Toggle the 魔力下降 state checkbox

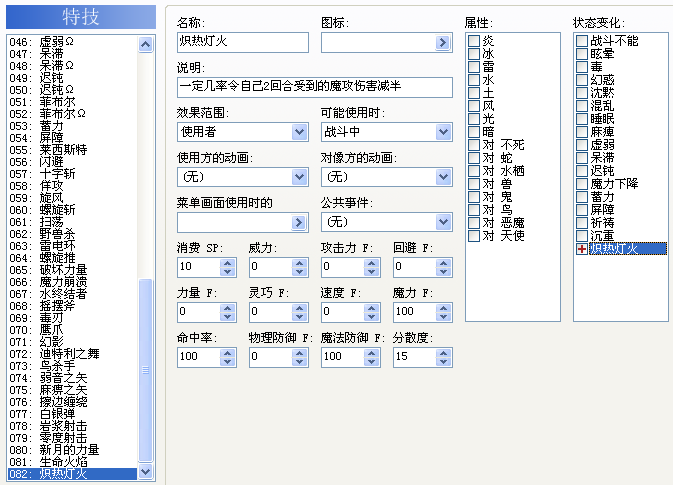coord(582,184)
